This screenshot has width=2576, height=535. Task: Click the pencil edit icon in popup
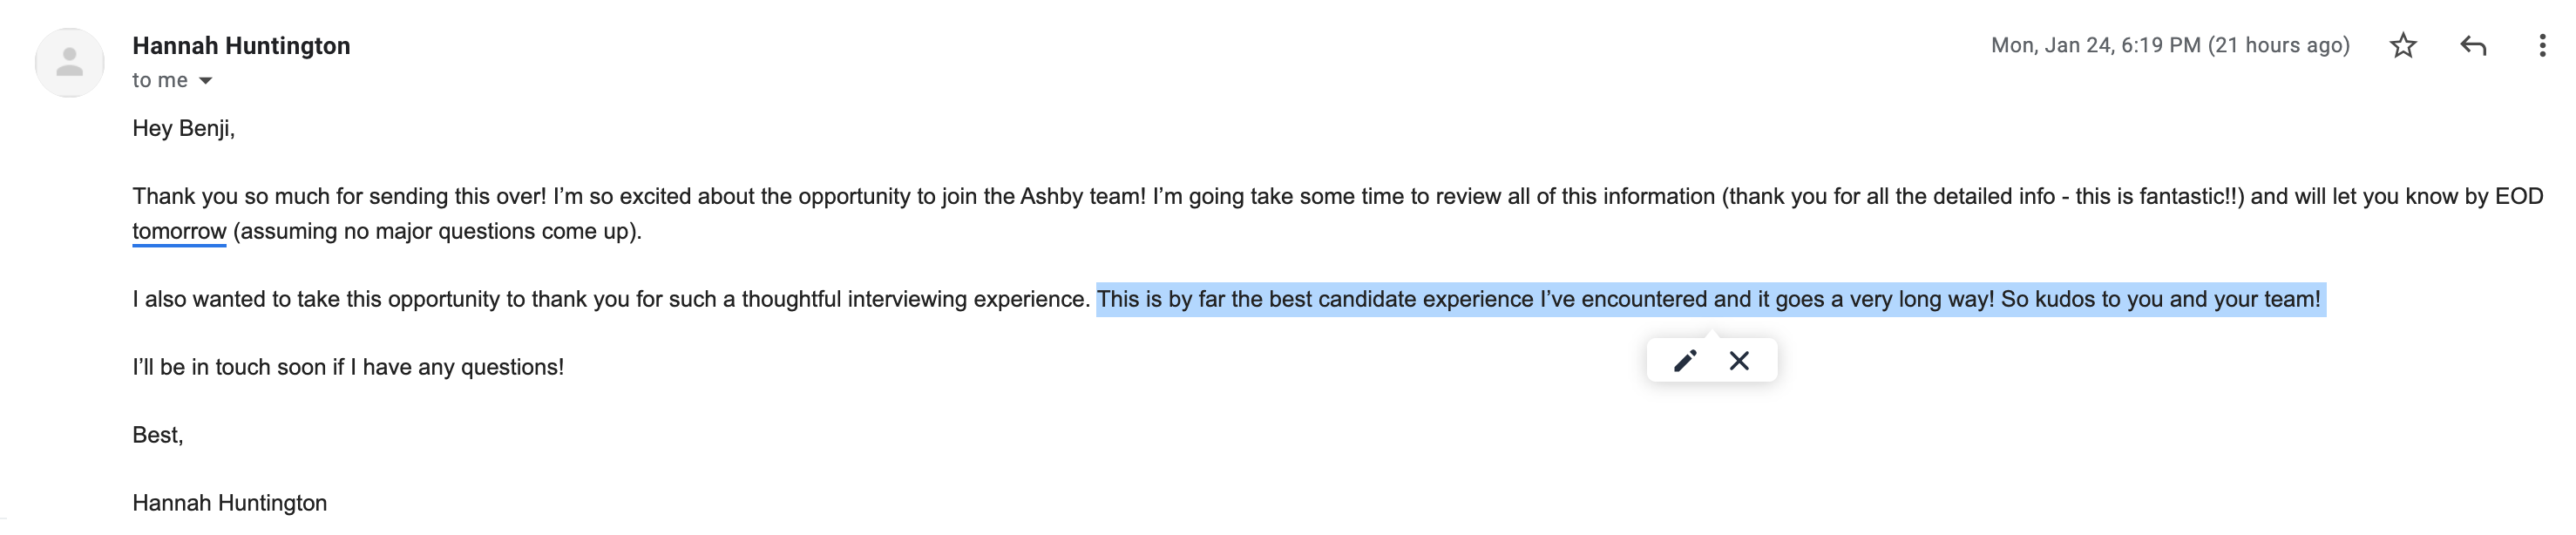pos(1685,361)
